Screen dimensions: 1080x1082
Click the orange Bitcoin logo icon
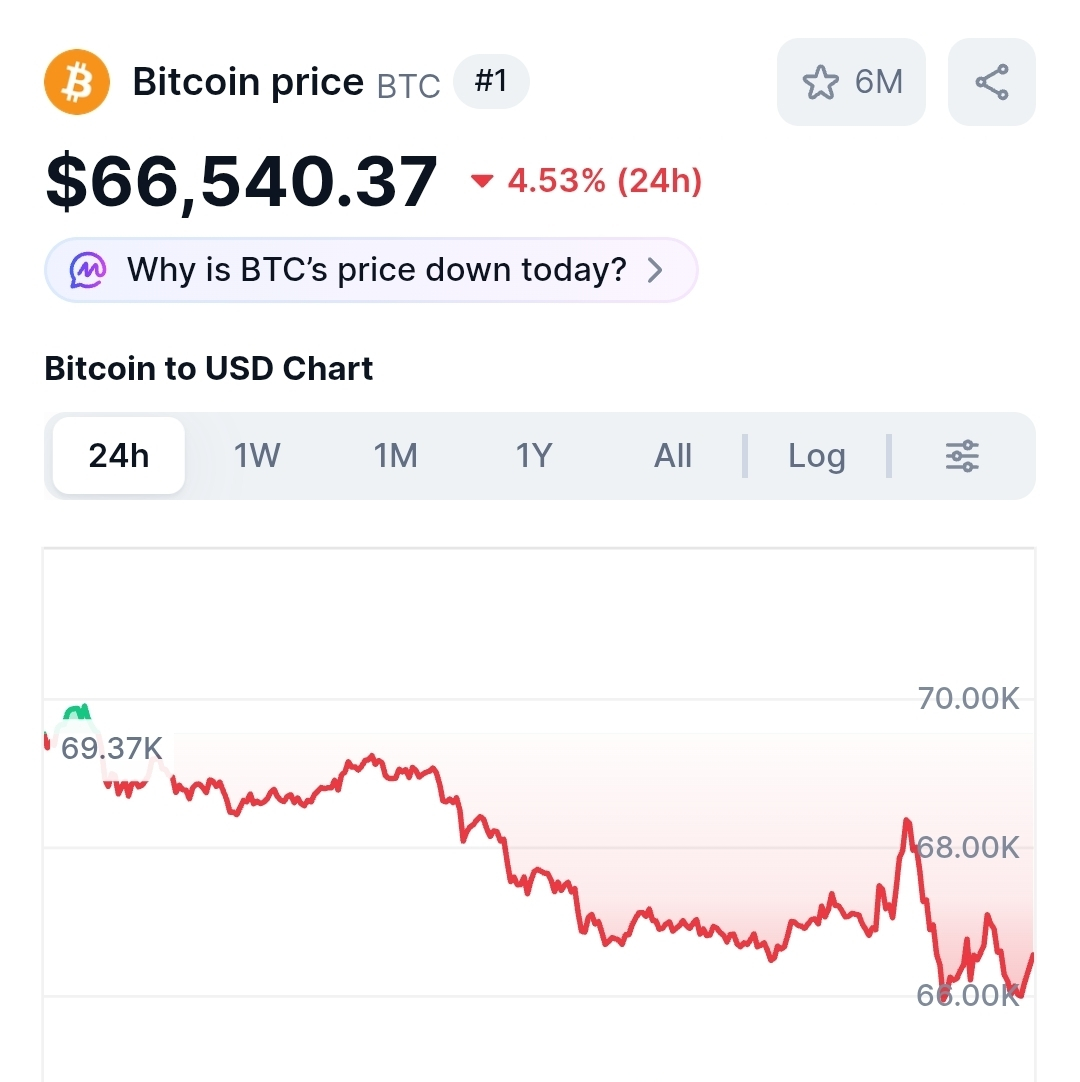click(x=76, y=82)
